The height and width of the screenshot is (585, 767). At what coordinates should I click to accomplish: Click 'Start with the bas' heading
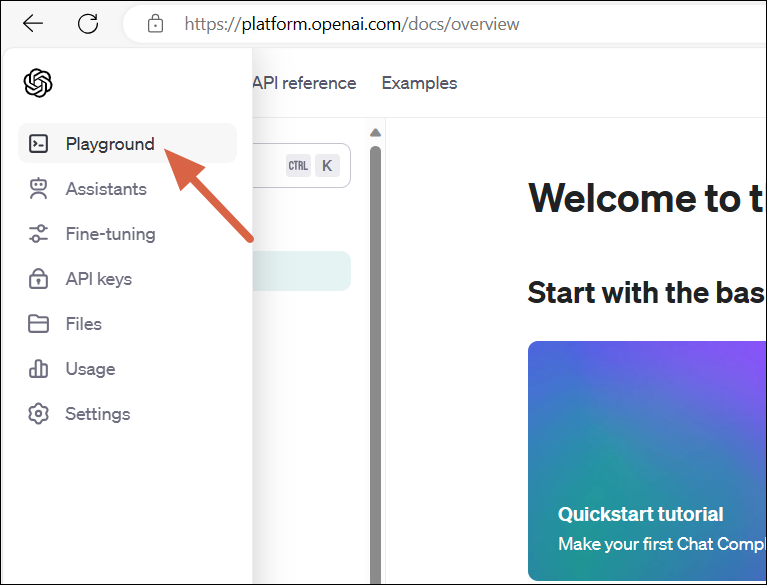pos(646,292)
